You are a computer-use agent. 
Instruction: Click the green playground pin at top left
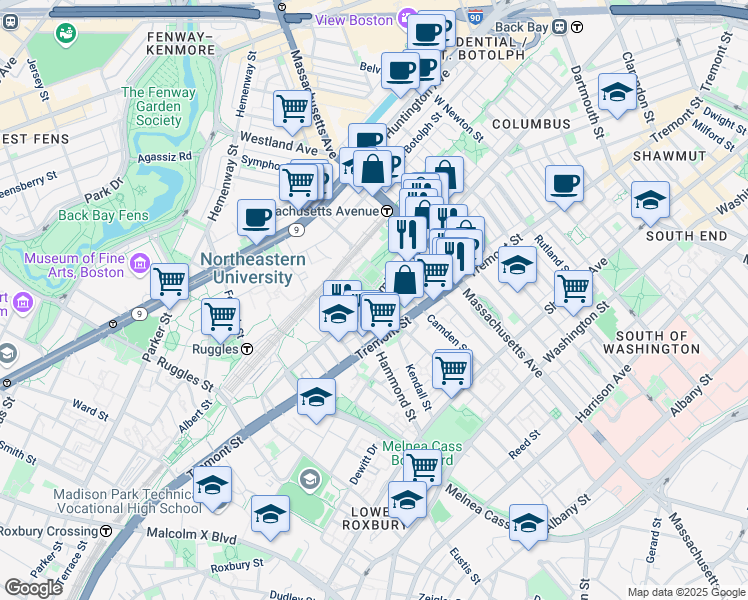point(66,34)
